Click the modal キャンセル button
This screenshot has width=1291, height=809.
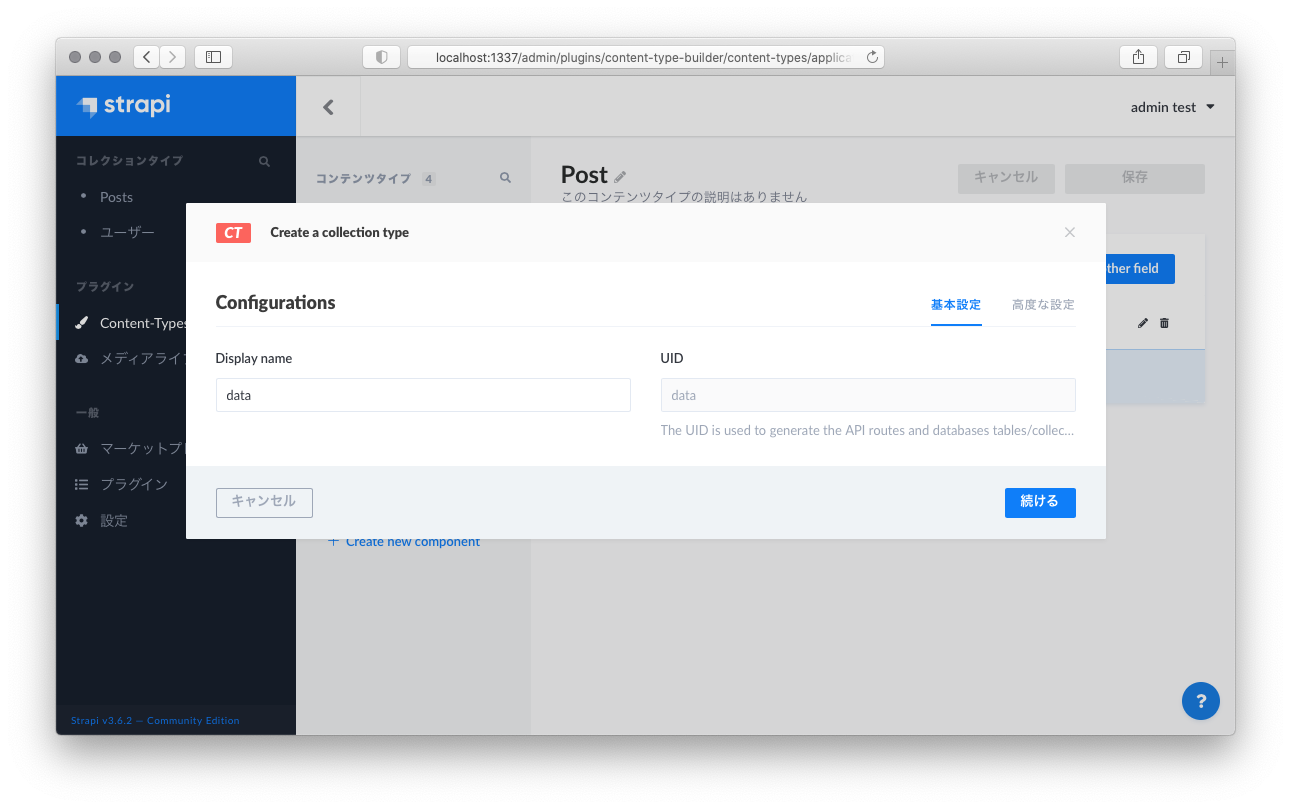tap(264, 502)
